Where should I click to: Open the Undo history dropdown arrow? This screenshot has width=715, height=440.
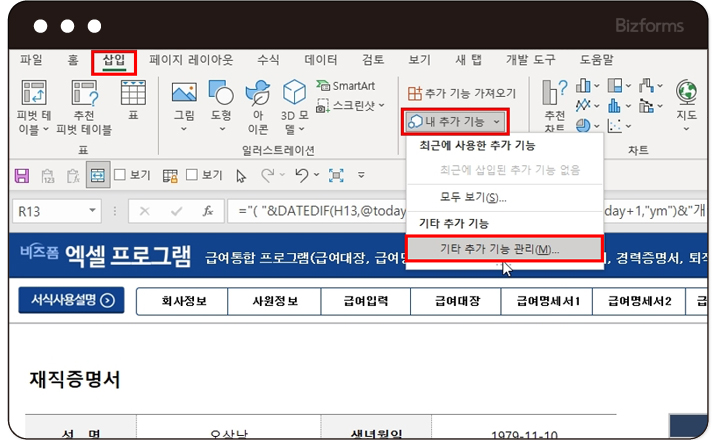316,175
